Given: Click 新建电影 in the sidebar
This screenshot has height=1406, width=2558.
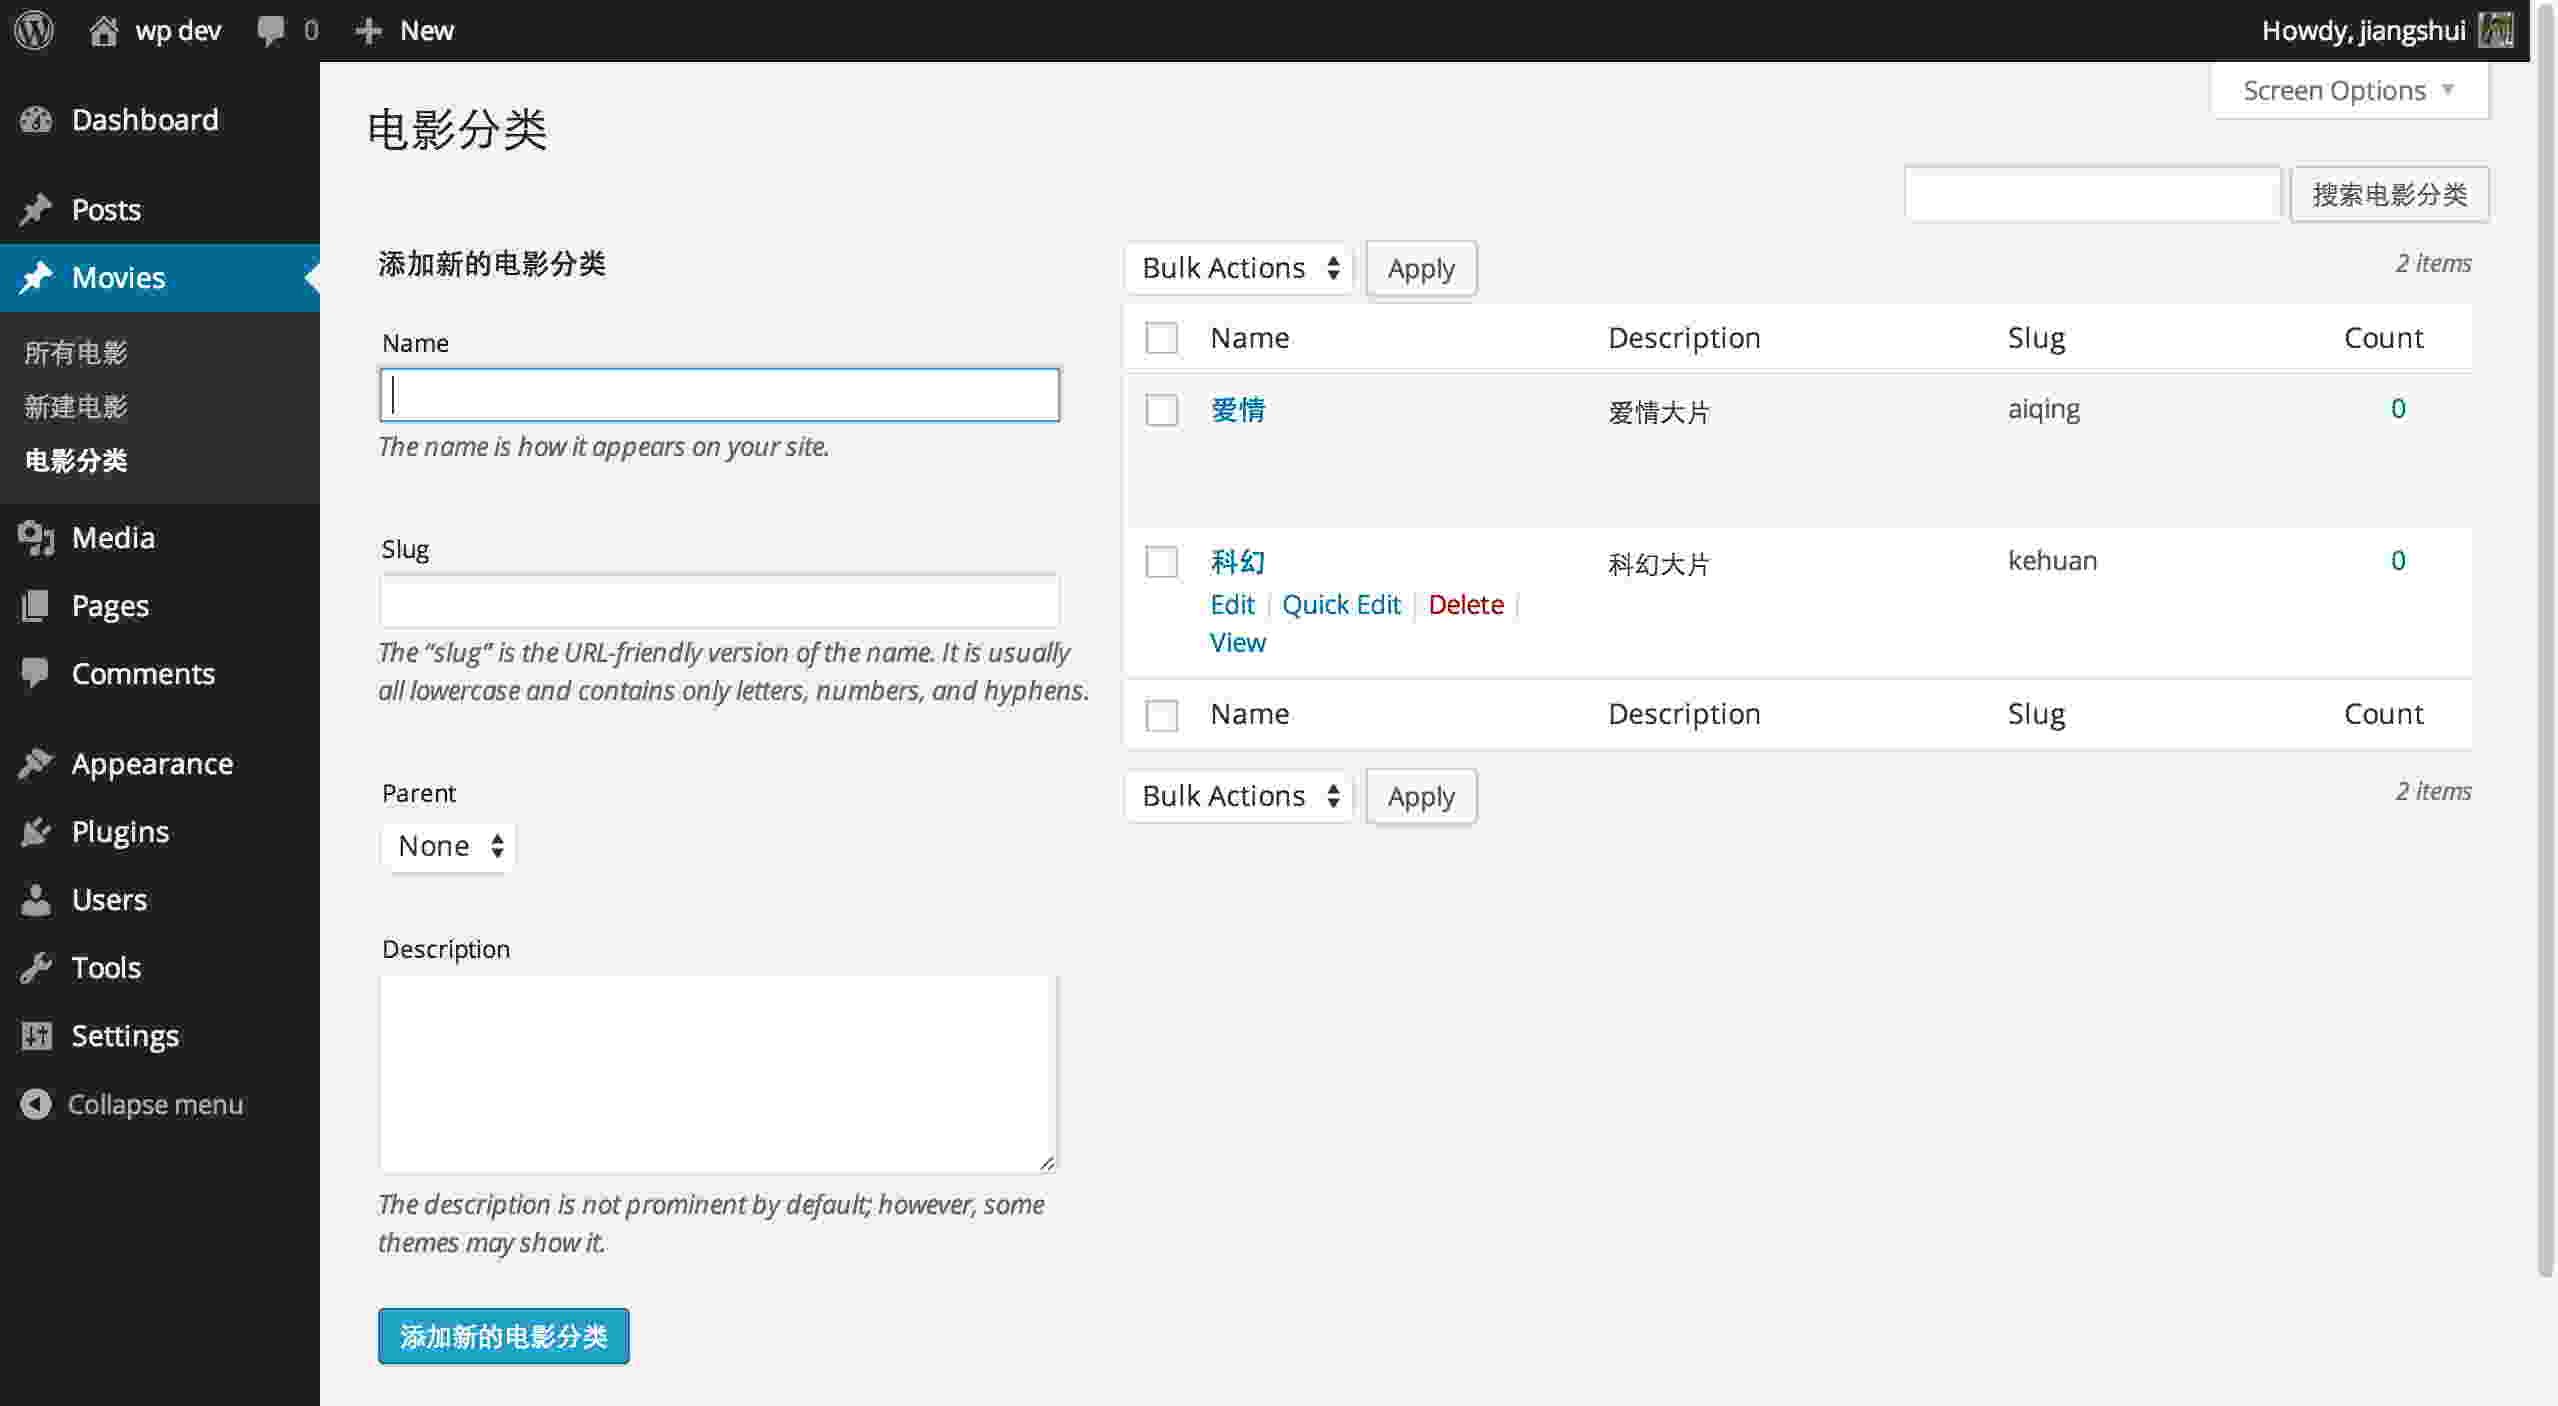Looking at the screenshot, I should point(74,407).
